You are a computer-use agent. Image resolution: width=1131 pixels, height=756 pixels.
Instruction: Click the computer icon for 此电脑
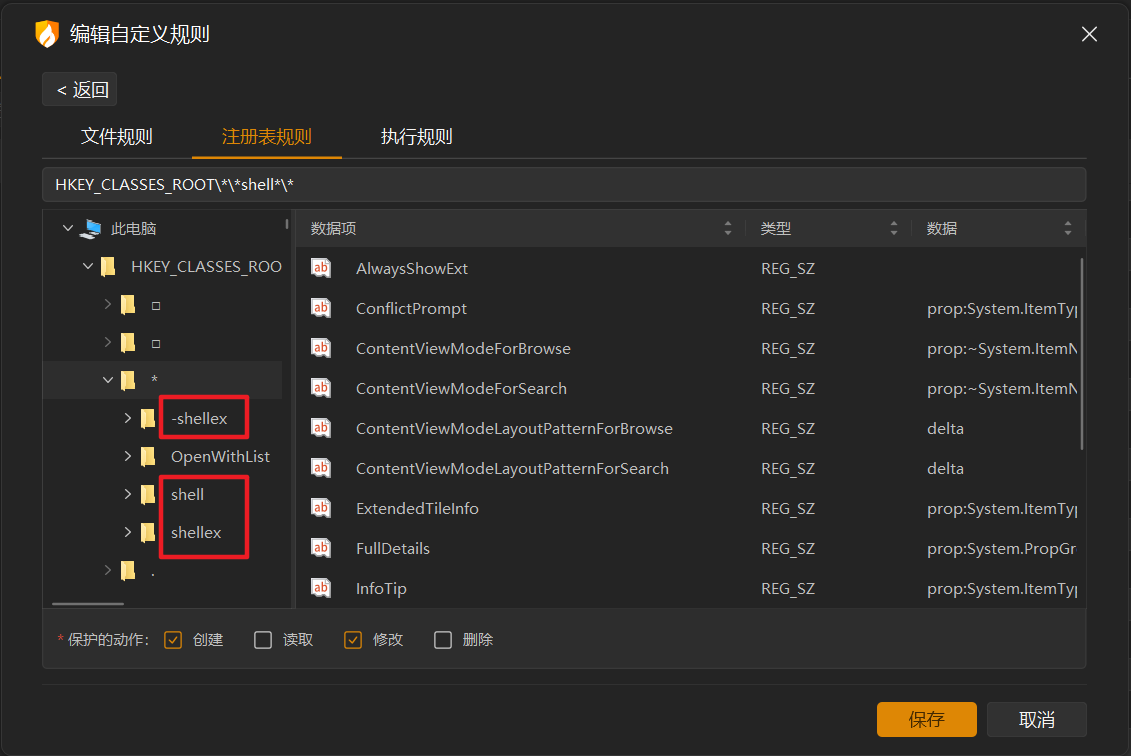pos(91,228)
